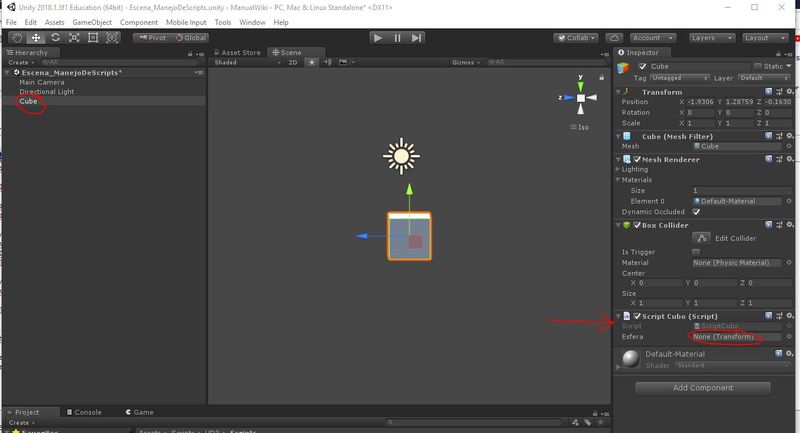Open the Collab dropdown

coord(576,38)
